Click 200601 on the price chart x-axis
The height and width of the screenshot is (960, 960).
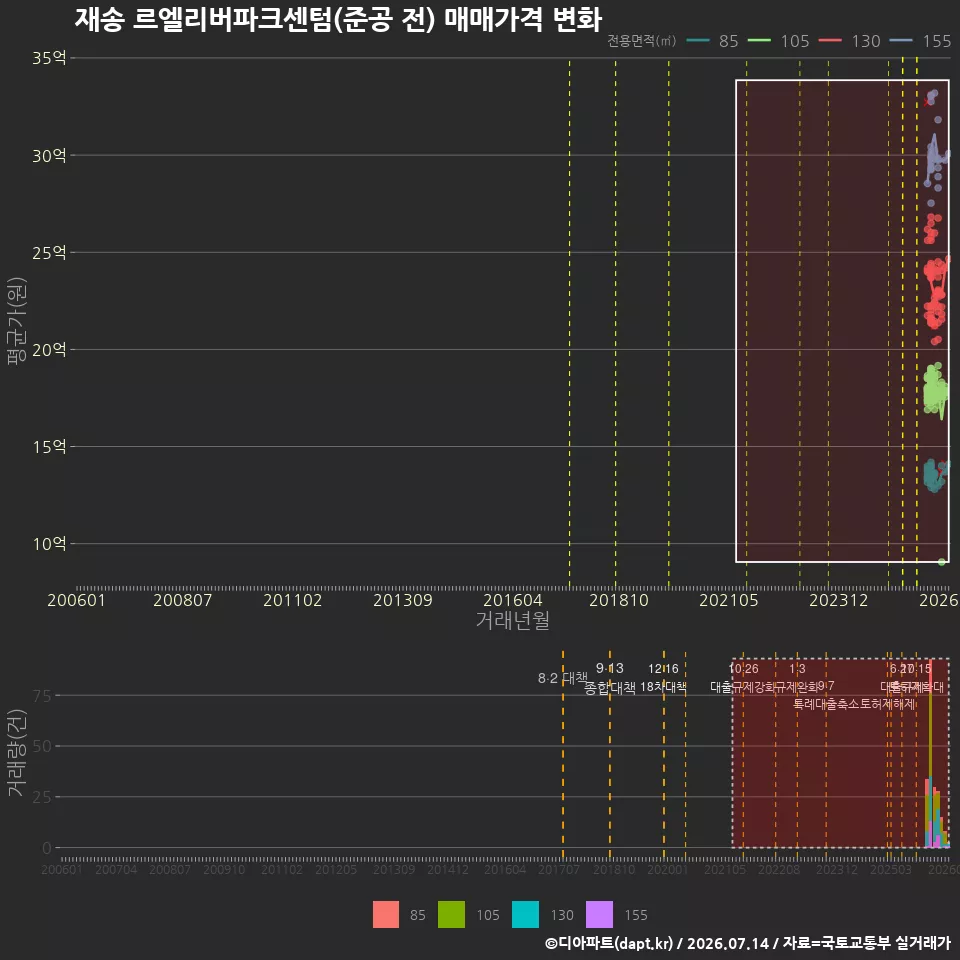pyautogui.click(x=77, y=600)
